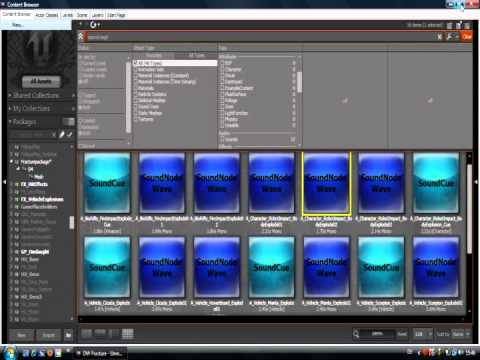
Task: Switch to the All Types filter tab
Action: [x=196, y=55]
